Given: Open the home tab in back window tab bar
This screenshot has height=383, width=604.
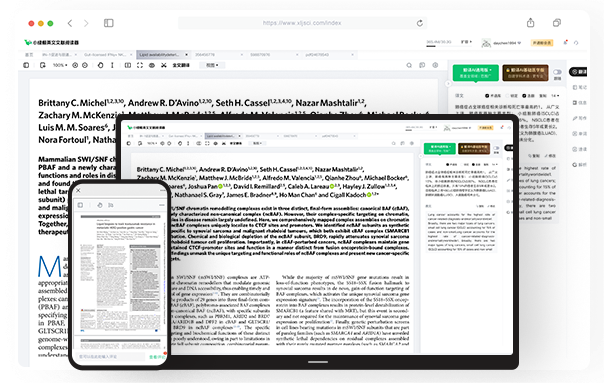Looking at the screenshot, I should coord(29,55).
